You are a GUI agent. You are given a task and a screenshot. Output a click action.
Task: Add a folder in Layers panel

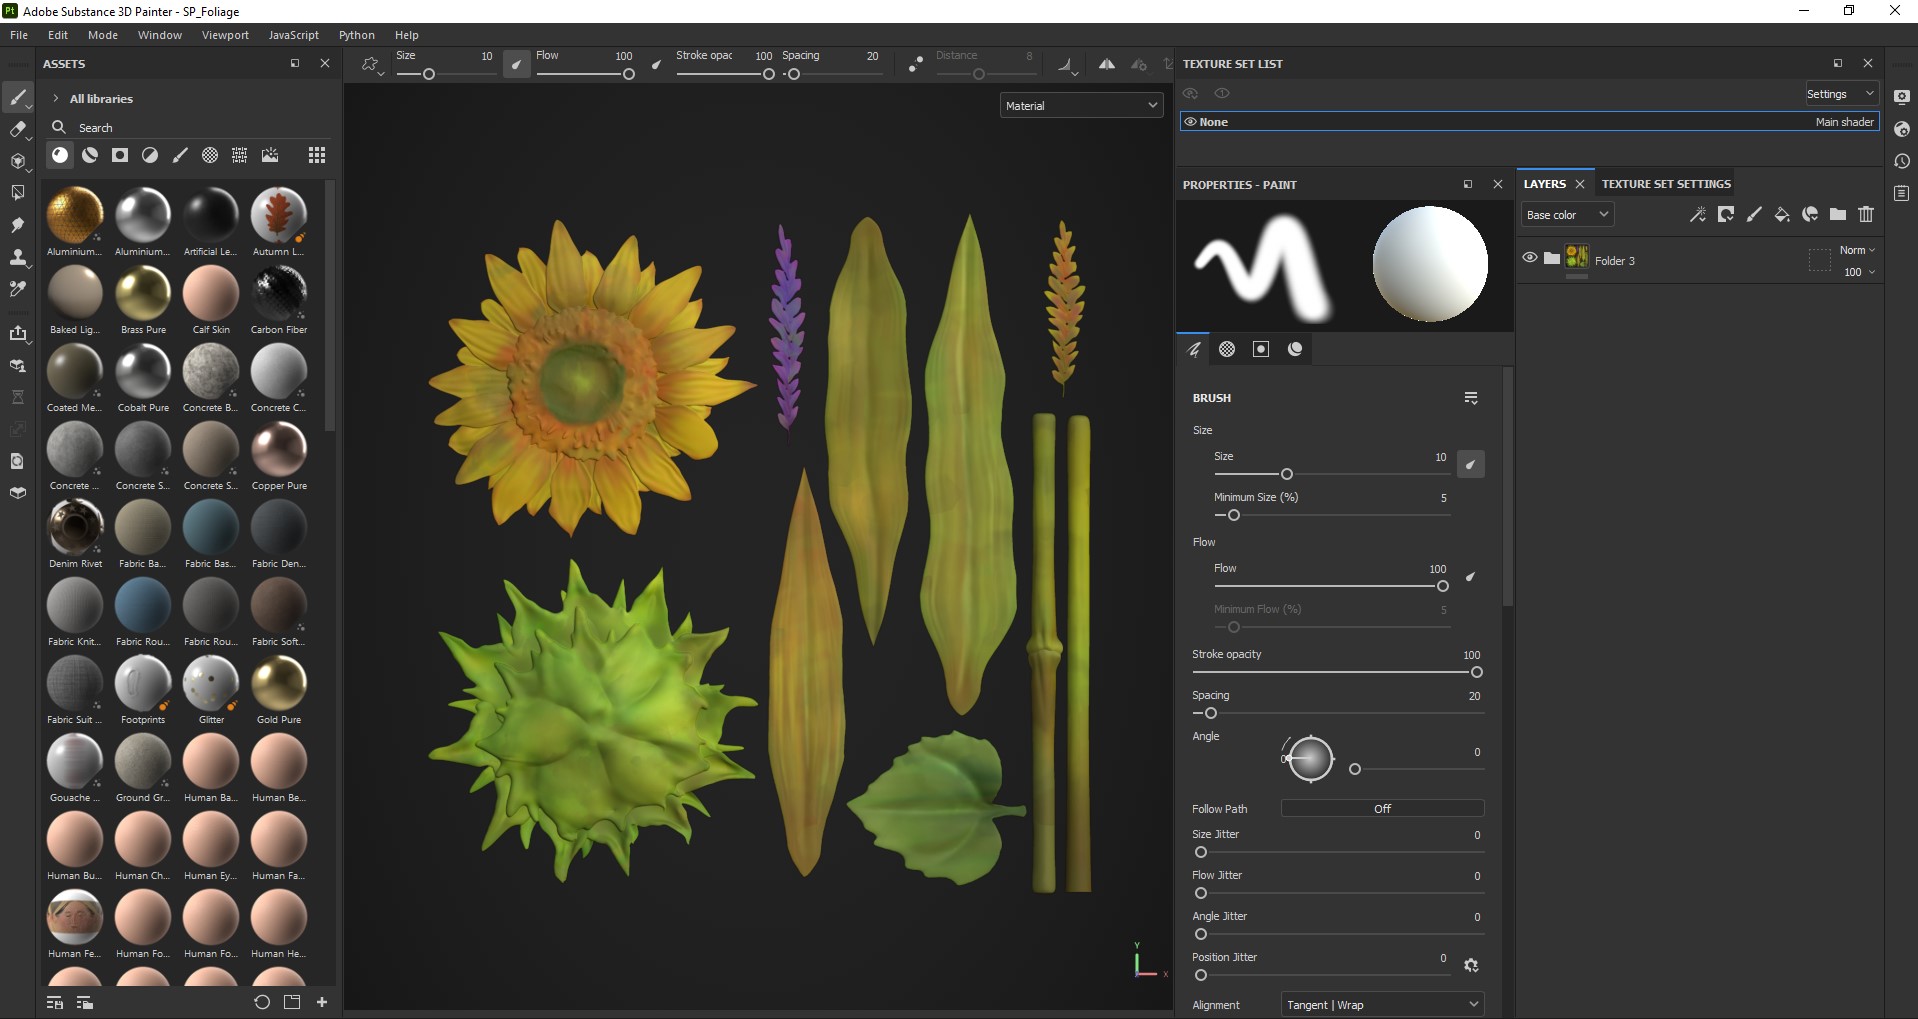[x=1838, y=214]
